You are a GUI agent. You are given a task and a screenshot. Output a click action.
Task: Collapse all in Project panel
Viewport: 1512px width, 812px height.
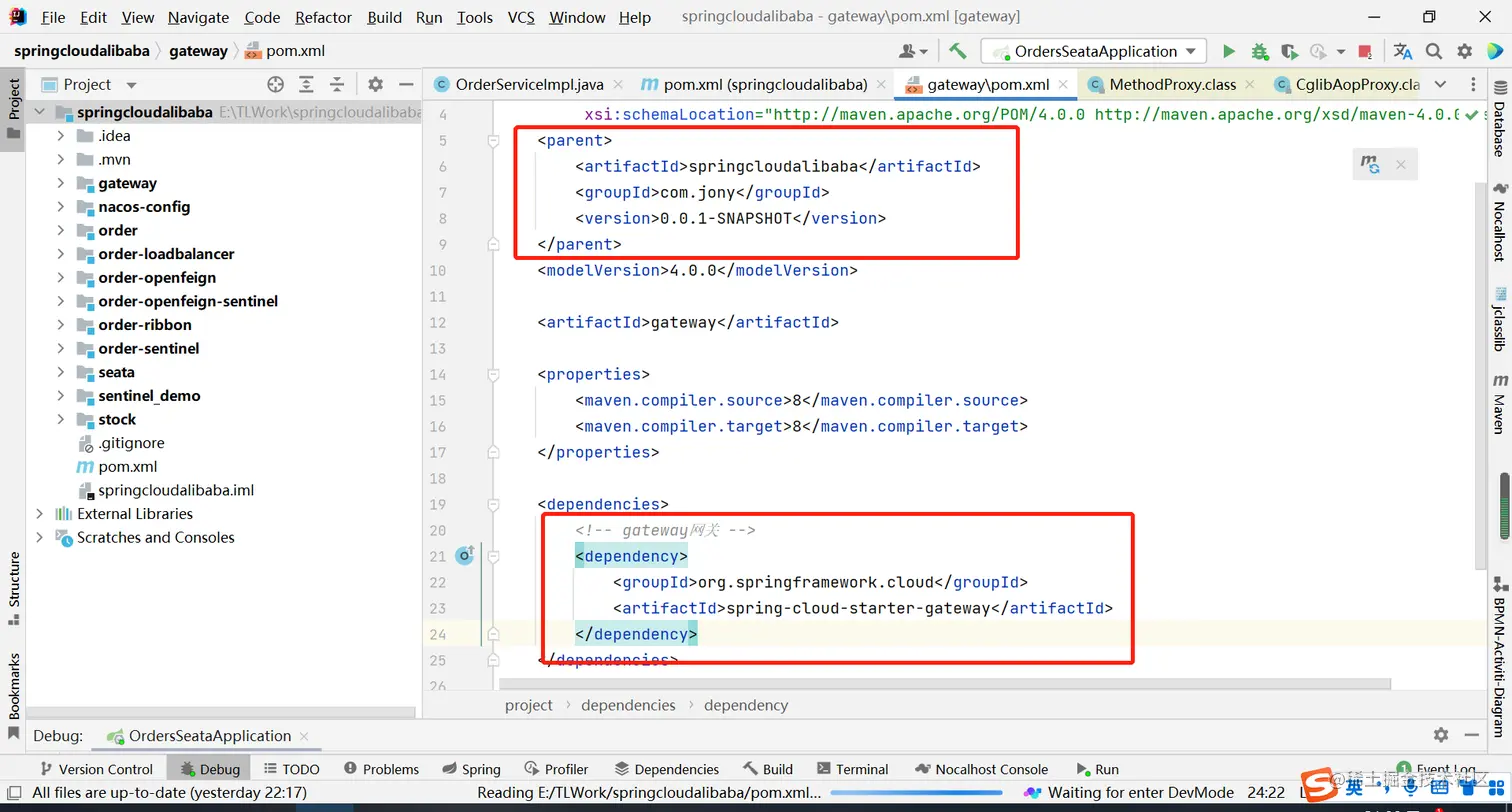337,85
